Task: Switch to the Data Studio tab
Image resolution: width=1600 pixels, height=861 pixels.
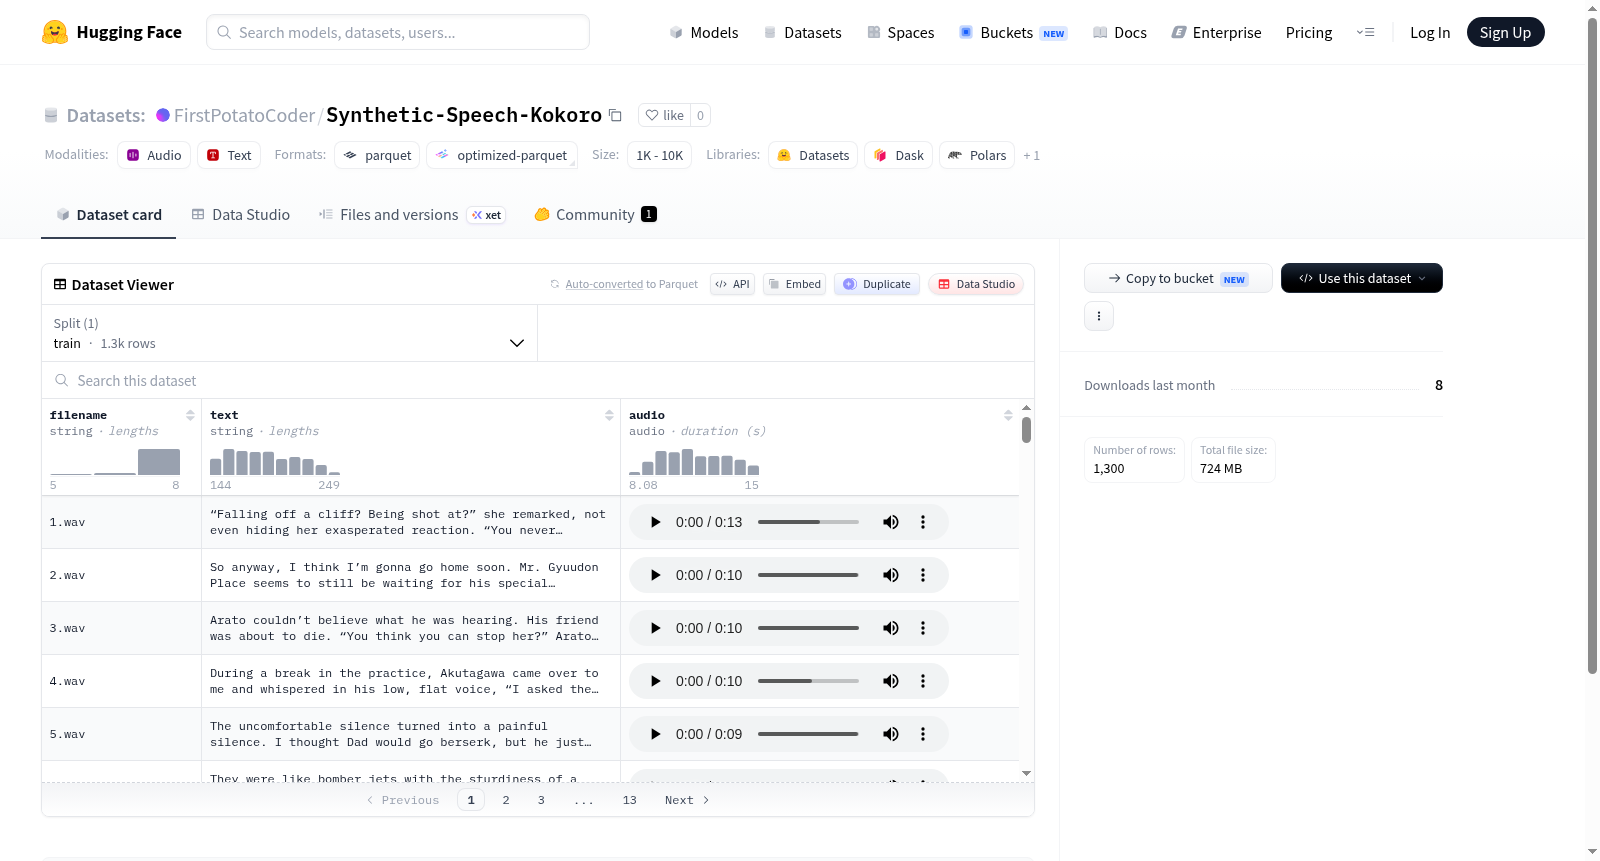Action: 241,215
